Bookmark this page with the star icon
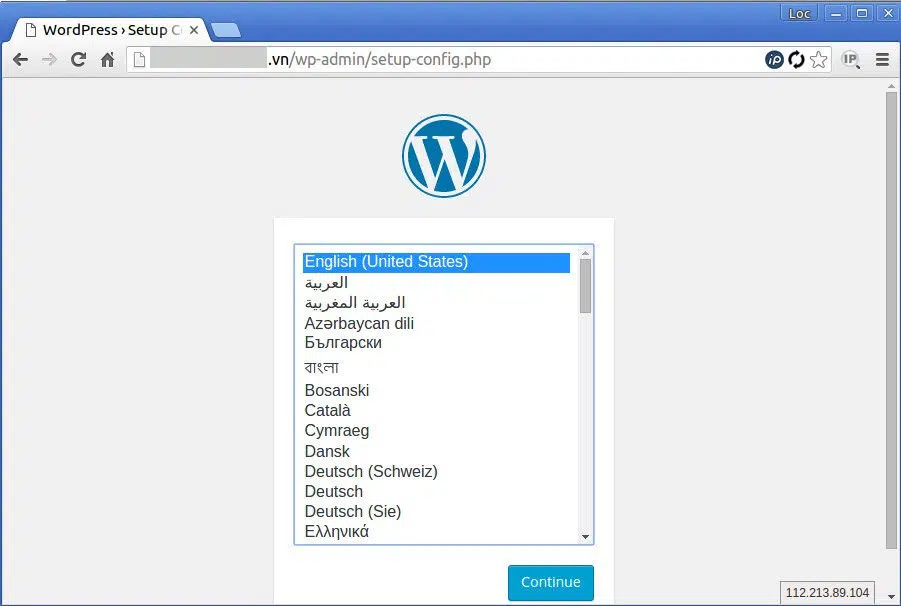 click(818, 59)
